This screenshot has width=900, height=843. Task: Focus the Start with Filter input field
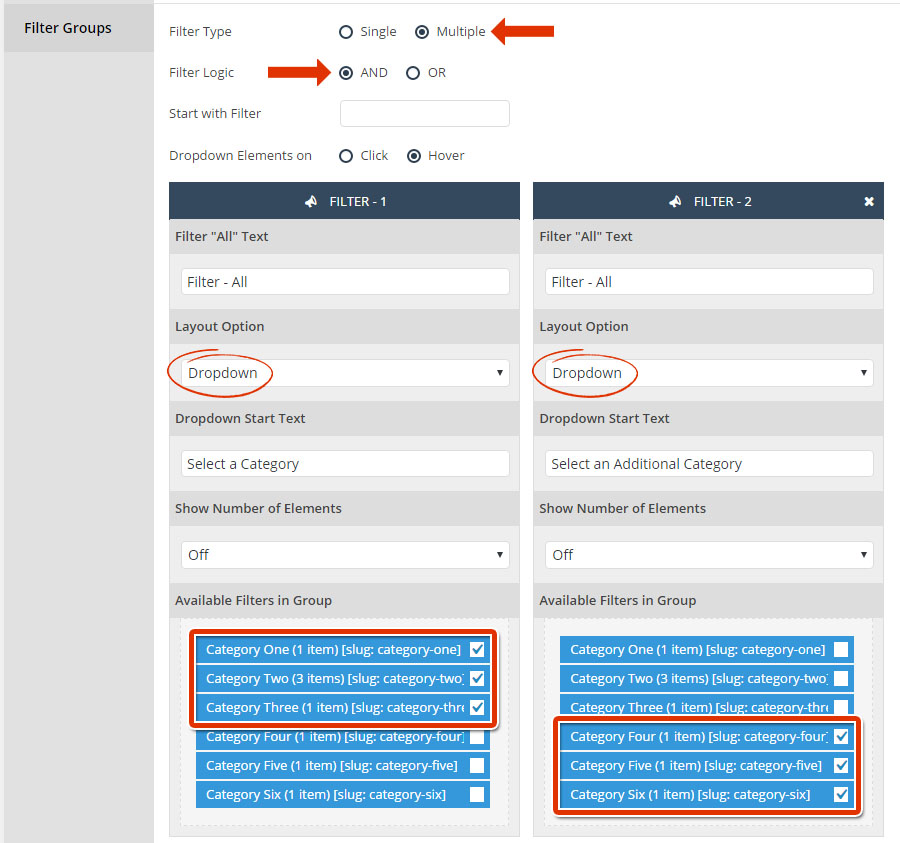tap(425, 114)
